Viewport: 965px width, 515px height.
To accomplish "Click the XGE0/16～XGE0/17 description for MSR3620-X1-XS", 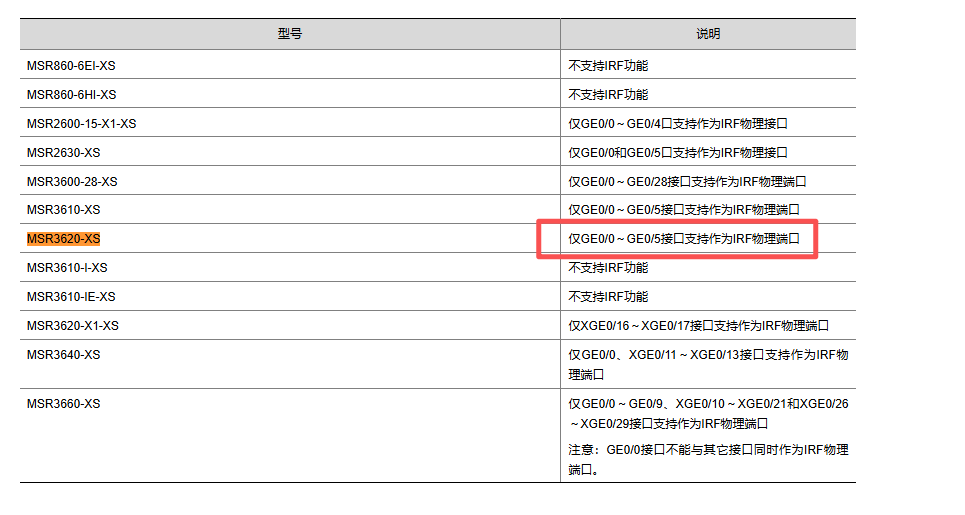I will click(x=699, y=325).
